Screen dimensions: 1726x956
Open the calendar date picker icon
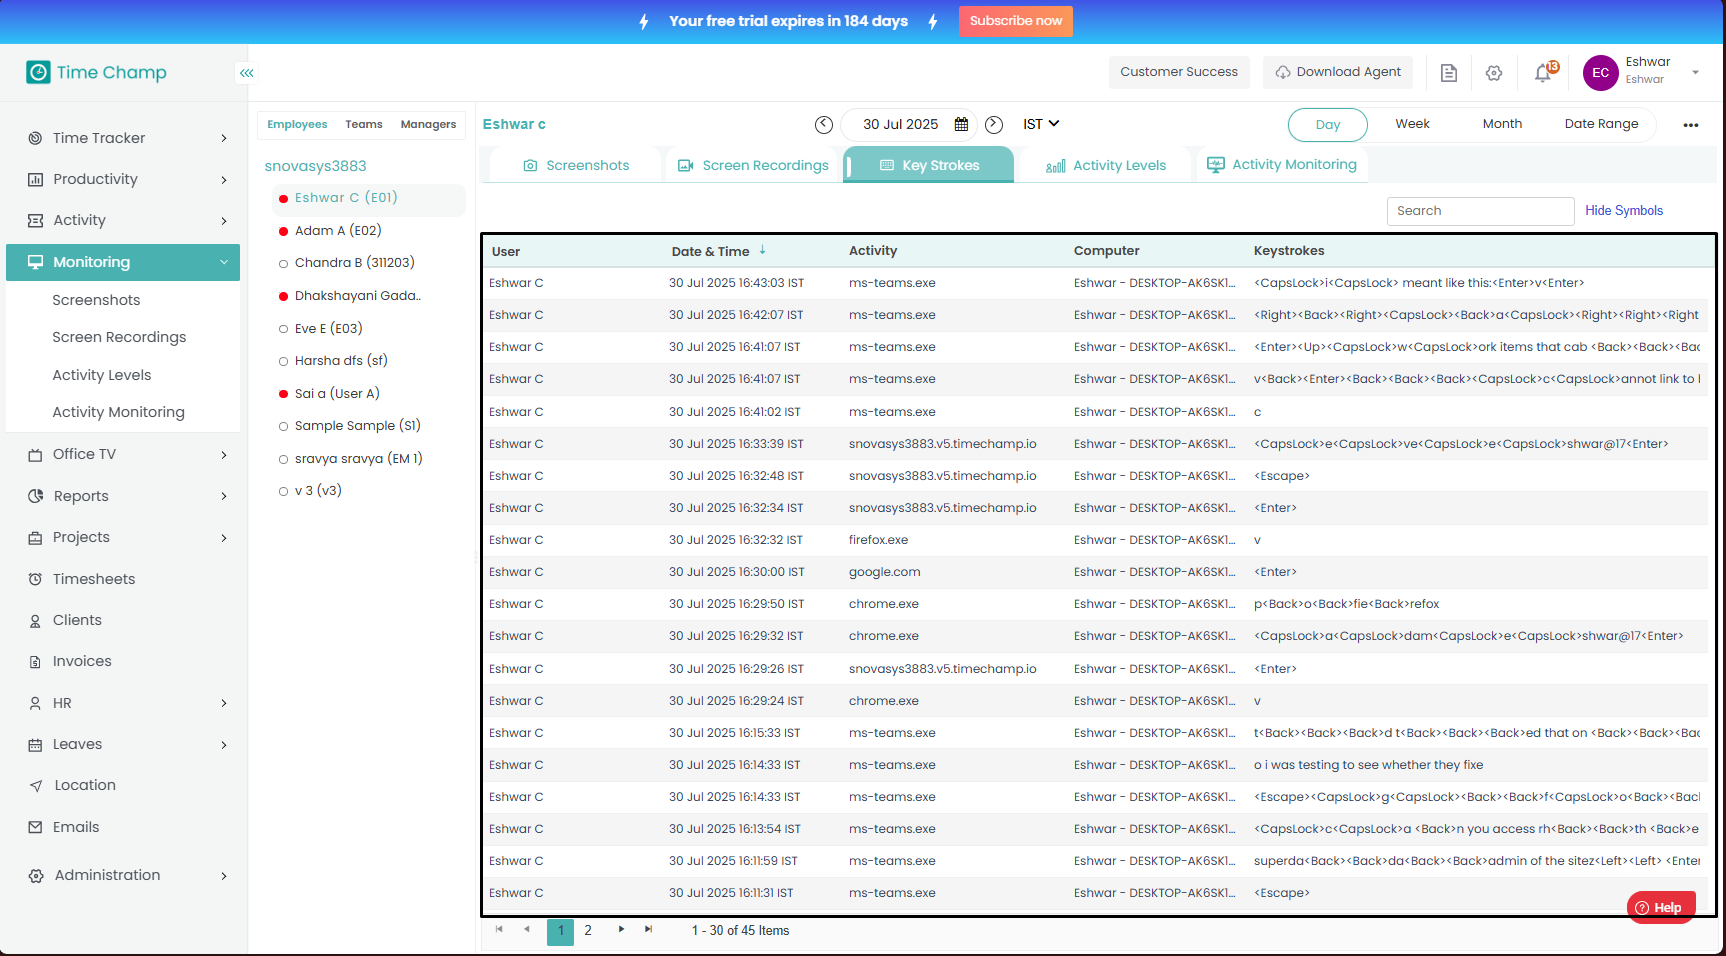pyautogui.click(x=961, y=125)
